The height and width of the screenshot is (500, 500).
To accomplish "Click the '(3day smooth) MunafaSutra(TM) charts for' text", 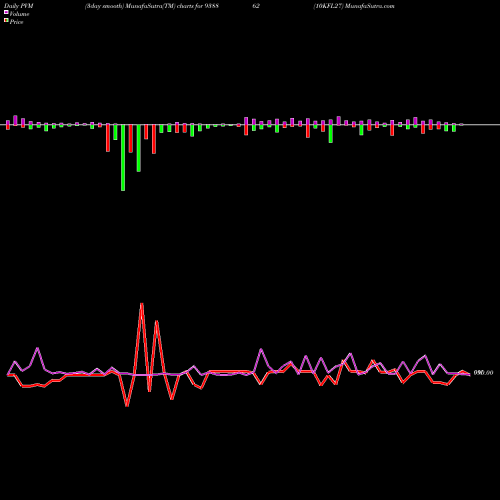I will coord(143,6).
